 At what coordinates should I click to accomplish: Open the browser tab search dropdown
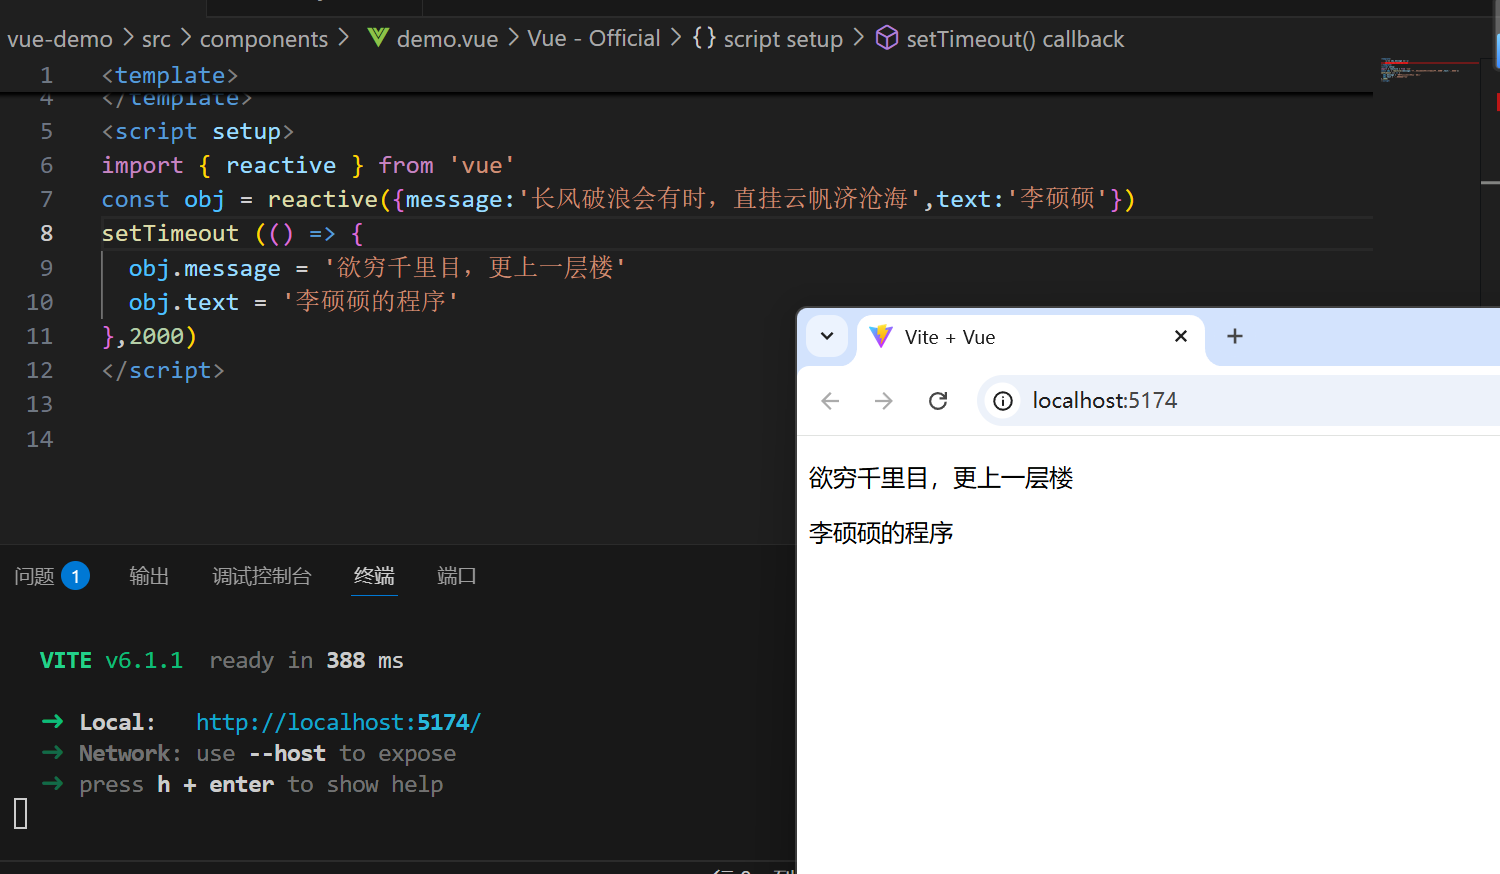(827, 336)
